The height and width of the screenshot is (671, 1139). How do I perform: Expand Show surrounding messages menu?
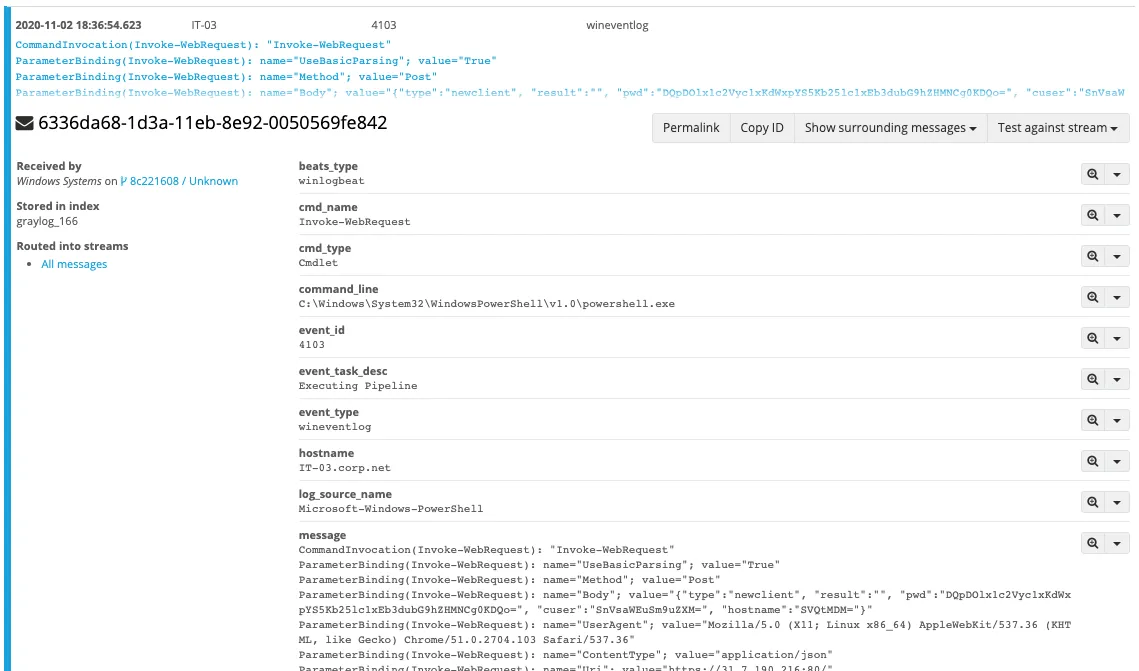(891, 128)
